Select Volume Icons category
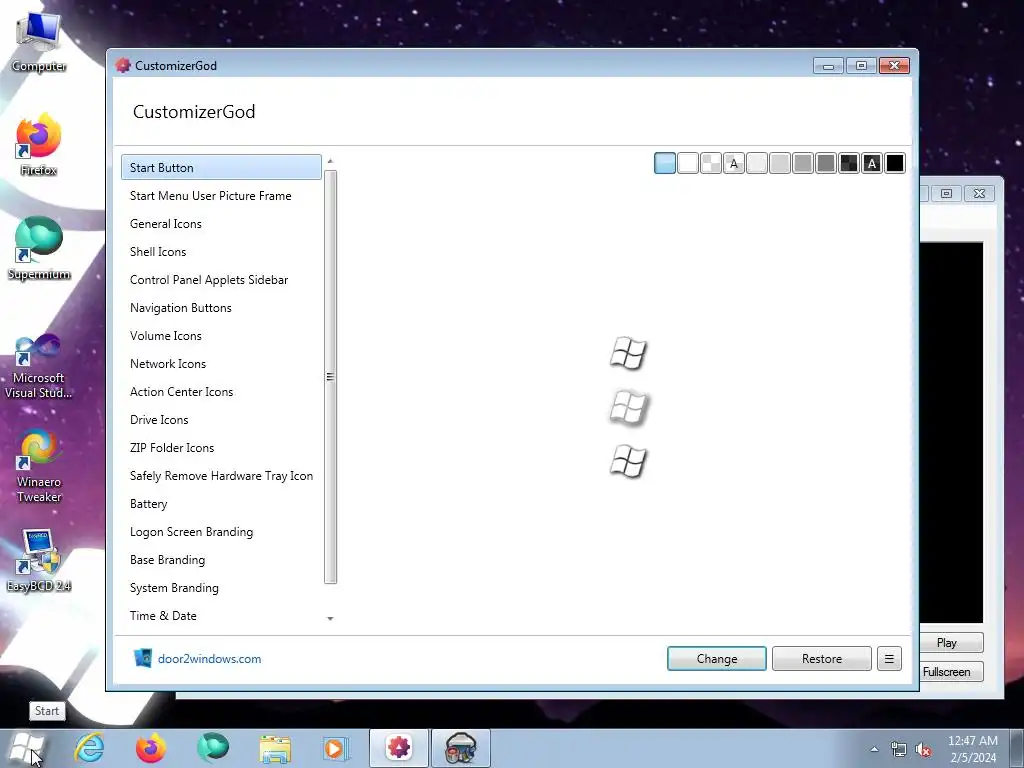1024x768 pixels. coord(221,336)
